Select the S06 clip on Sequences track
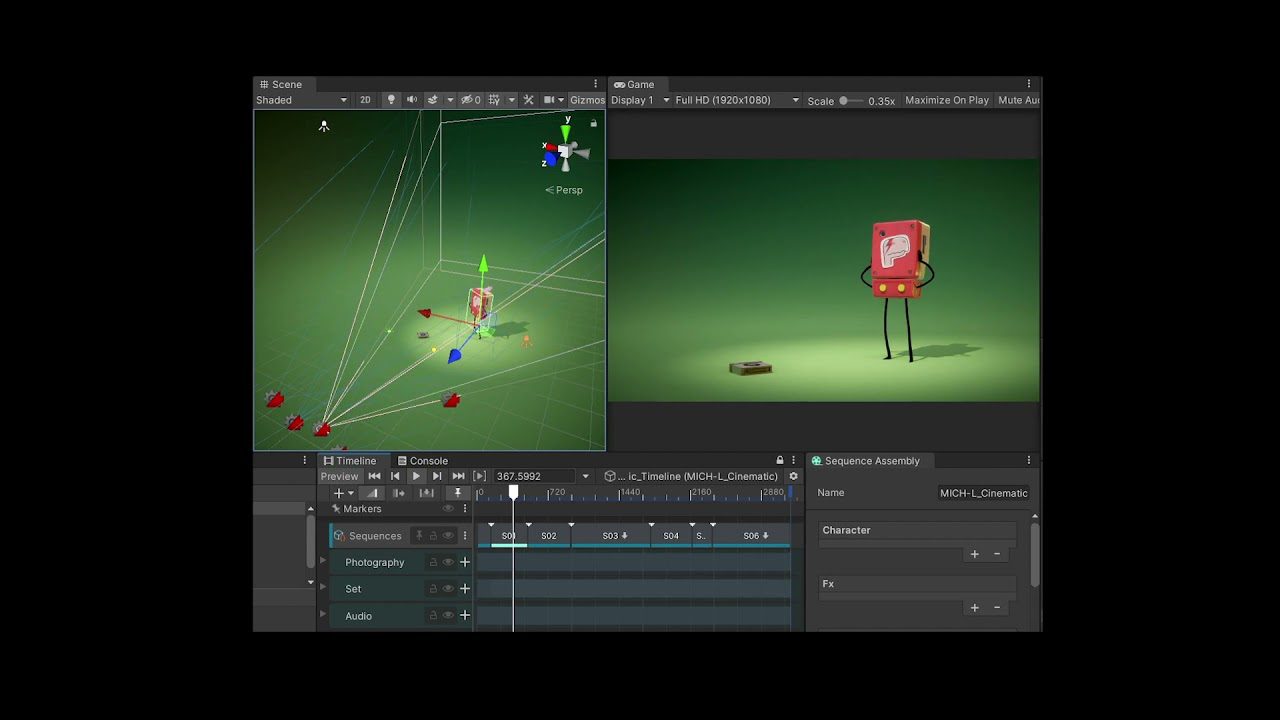Image resolution: width=1280 pixels, height=720 pixels. tap(752, 536)
